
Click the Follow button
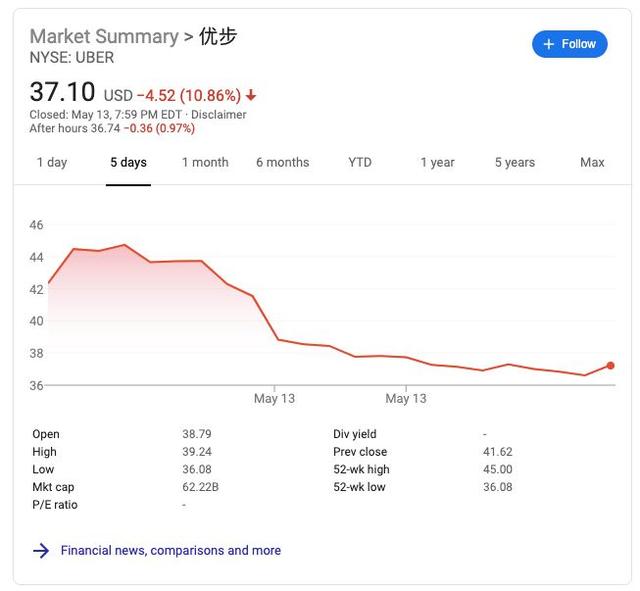click(x=569, y=44)
